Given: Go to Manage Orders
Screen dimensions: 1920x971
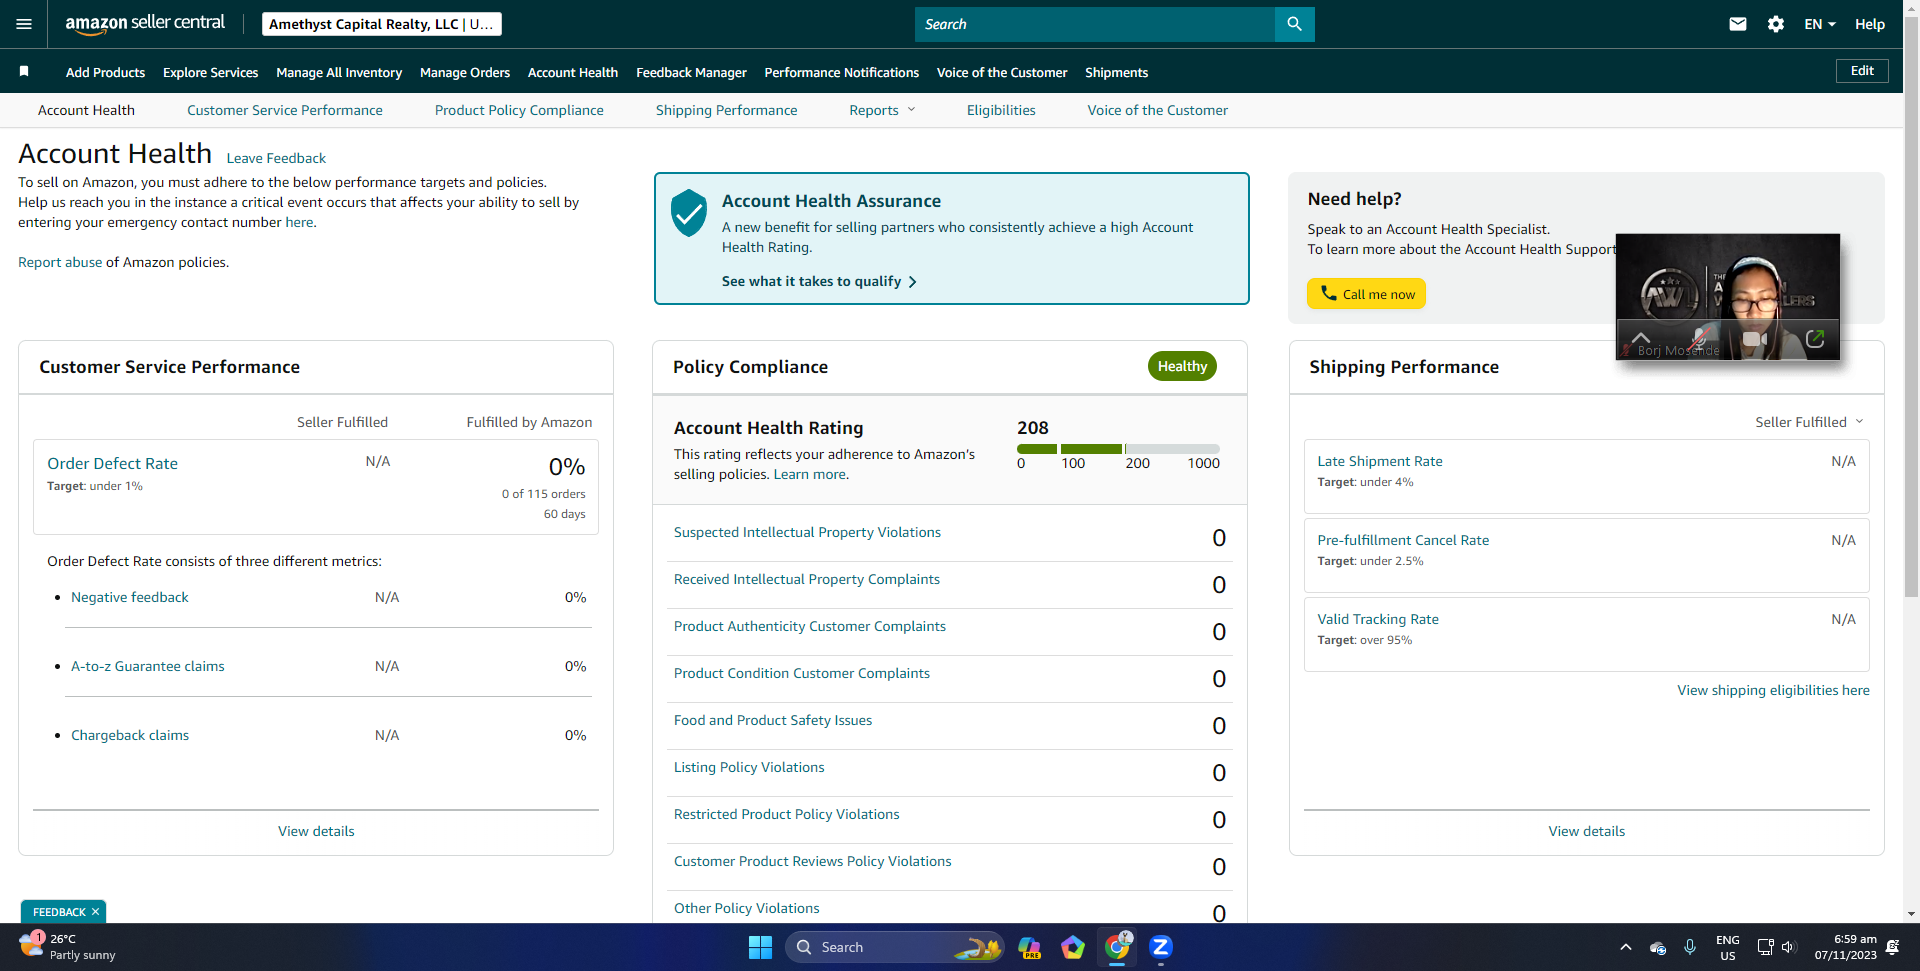Looking at the screenshot, I should (x=465, y=72).
